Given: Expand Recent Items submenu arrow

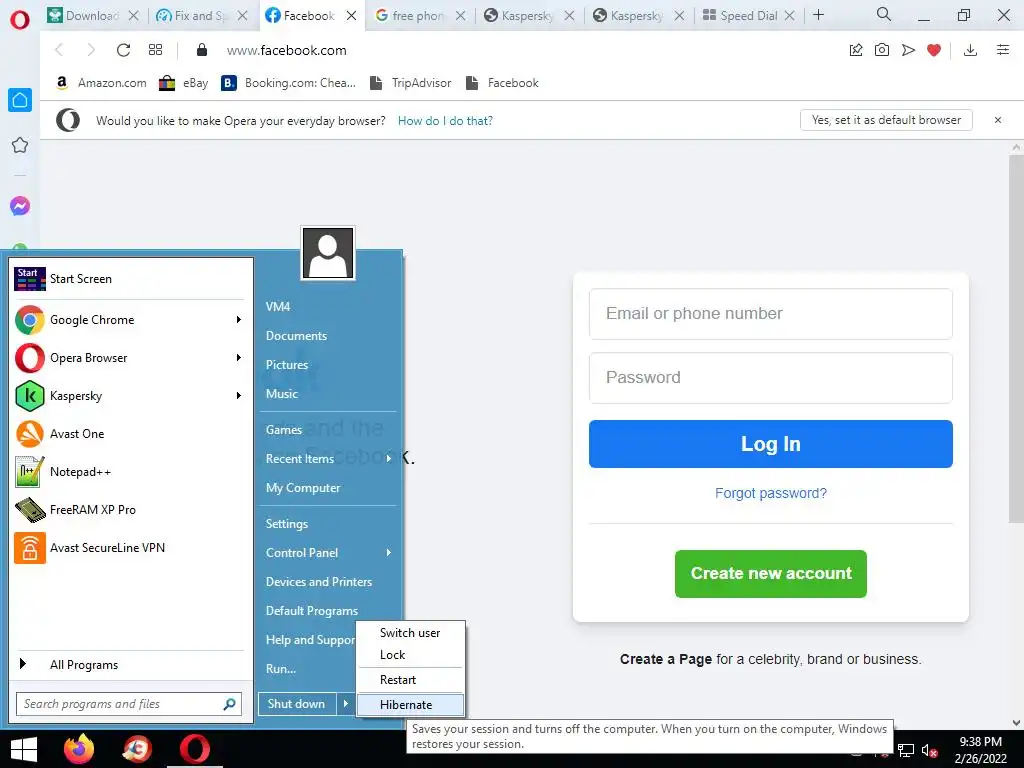Looking at the screenshot, I should click(389, 458).
